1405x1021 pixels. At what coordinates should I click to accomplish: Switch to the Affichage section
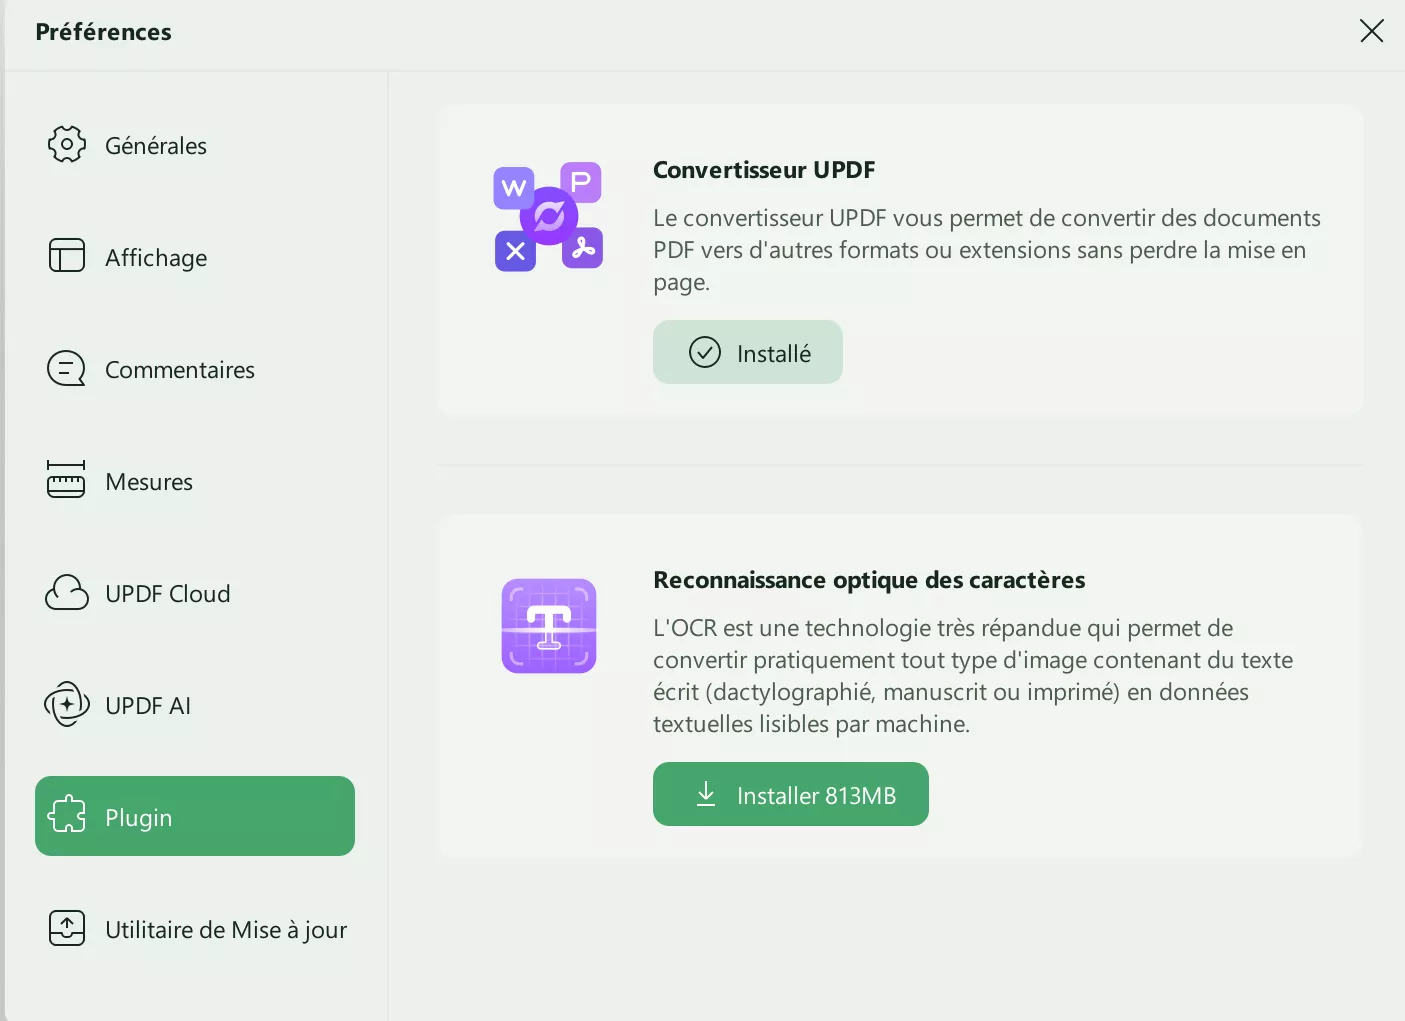pyautogui.click(x=156, y=258)
